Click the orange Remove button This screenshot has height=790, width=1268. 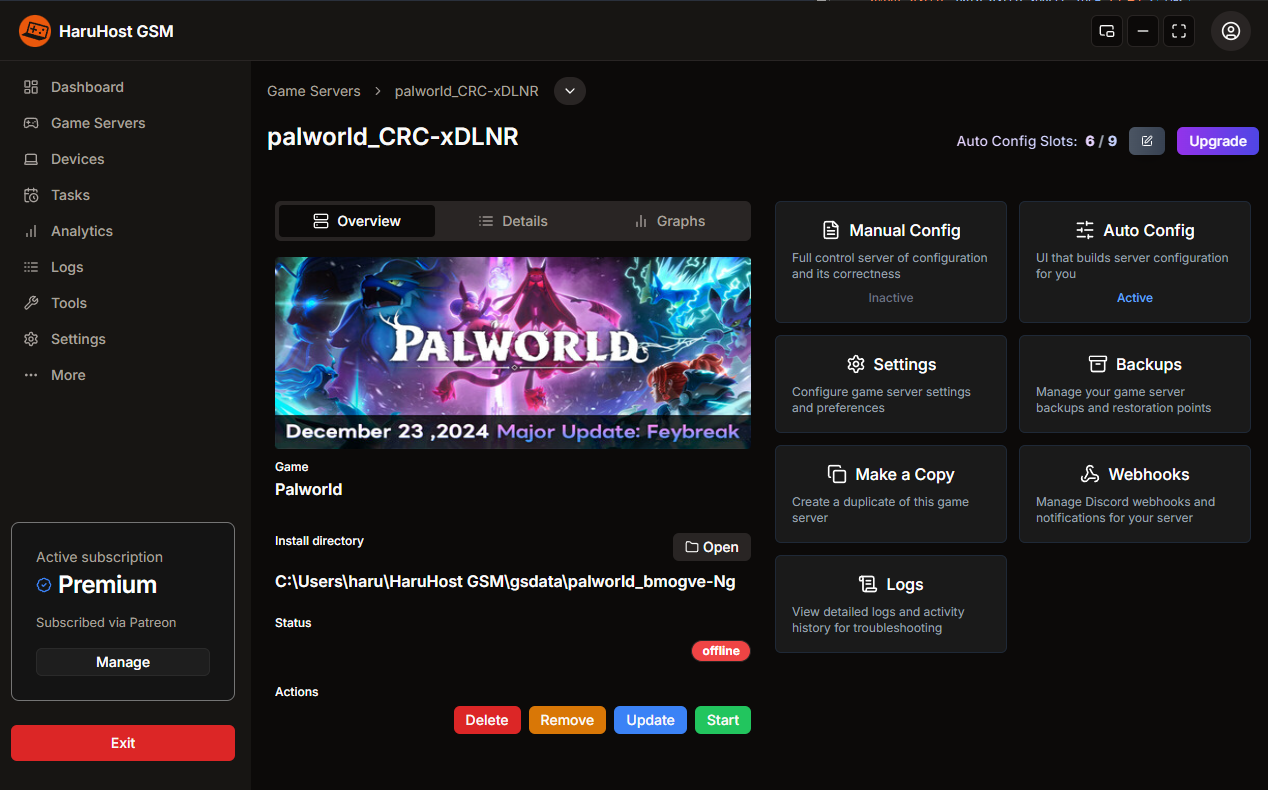567,720
